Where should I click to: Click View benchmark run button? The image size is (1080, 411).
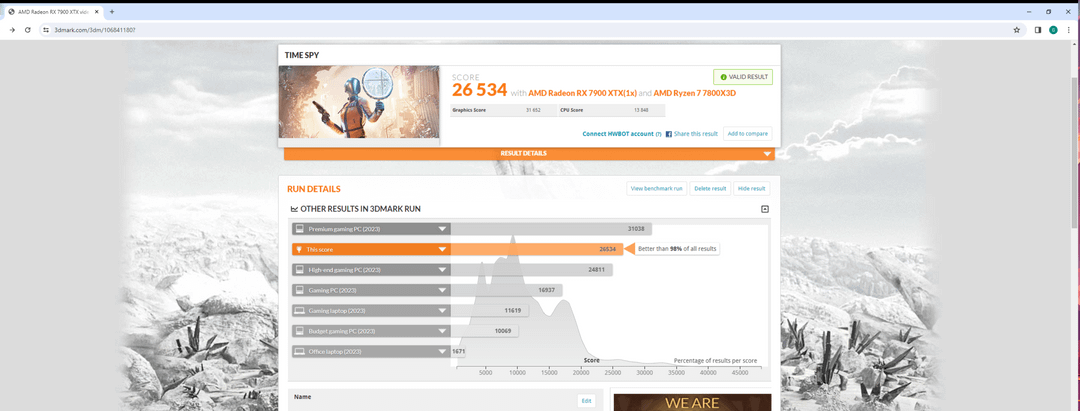click(x=656, y=189)
